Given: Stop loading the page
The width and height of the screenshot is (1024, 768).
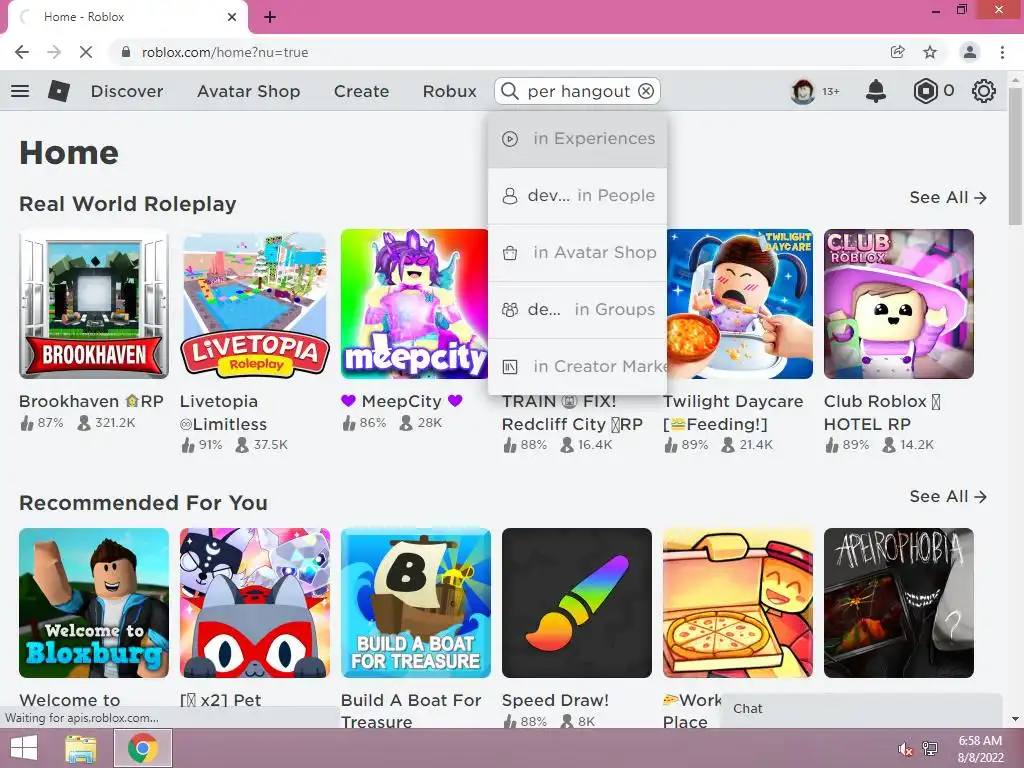Looking at the screenshot, I should (x=86, y=52).
